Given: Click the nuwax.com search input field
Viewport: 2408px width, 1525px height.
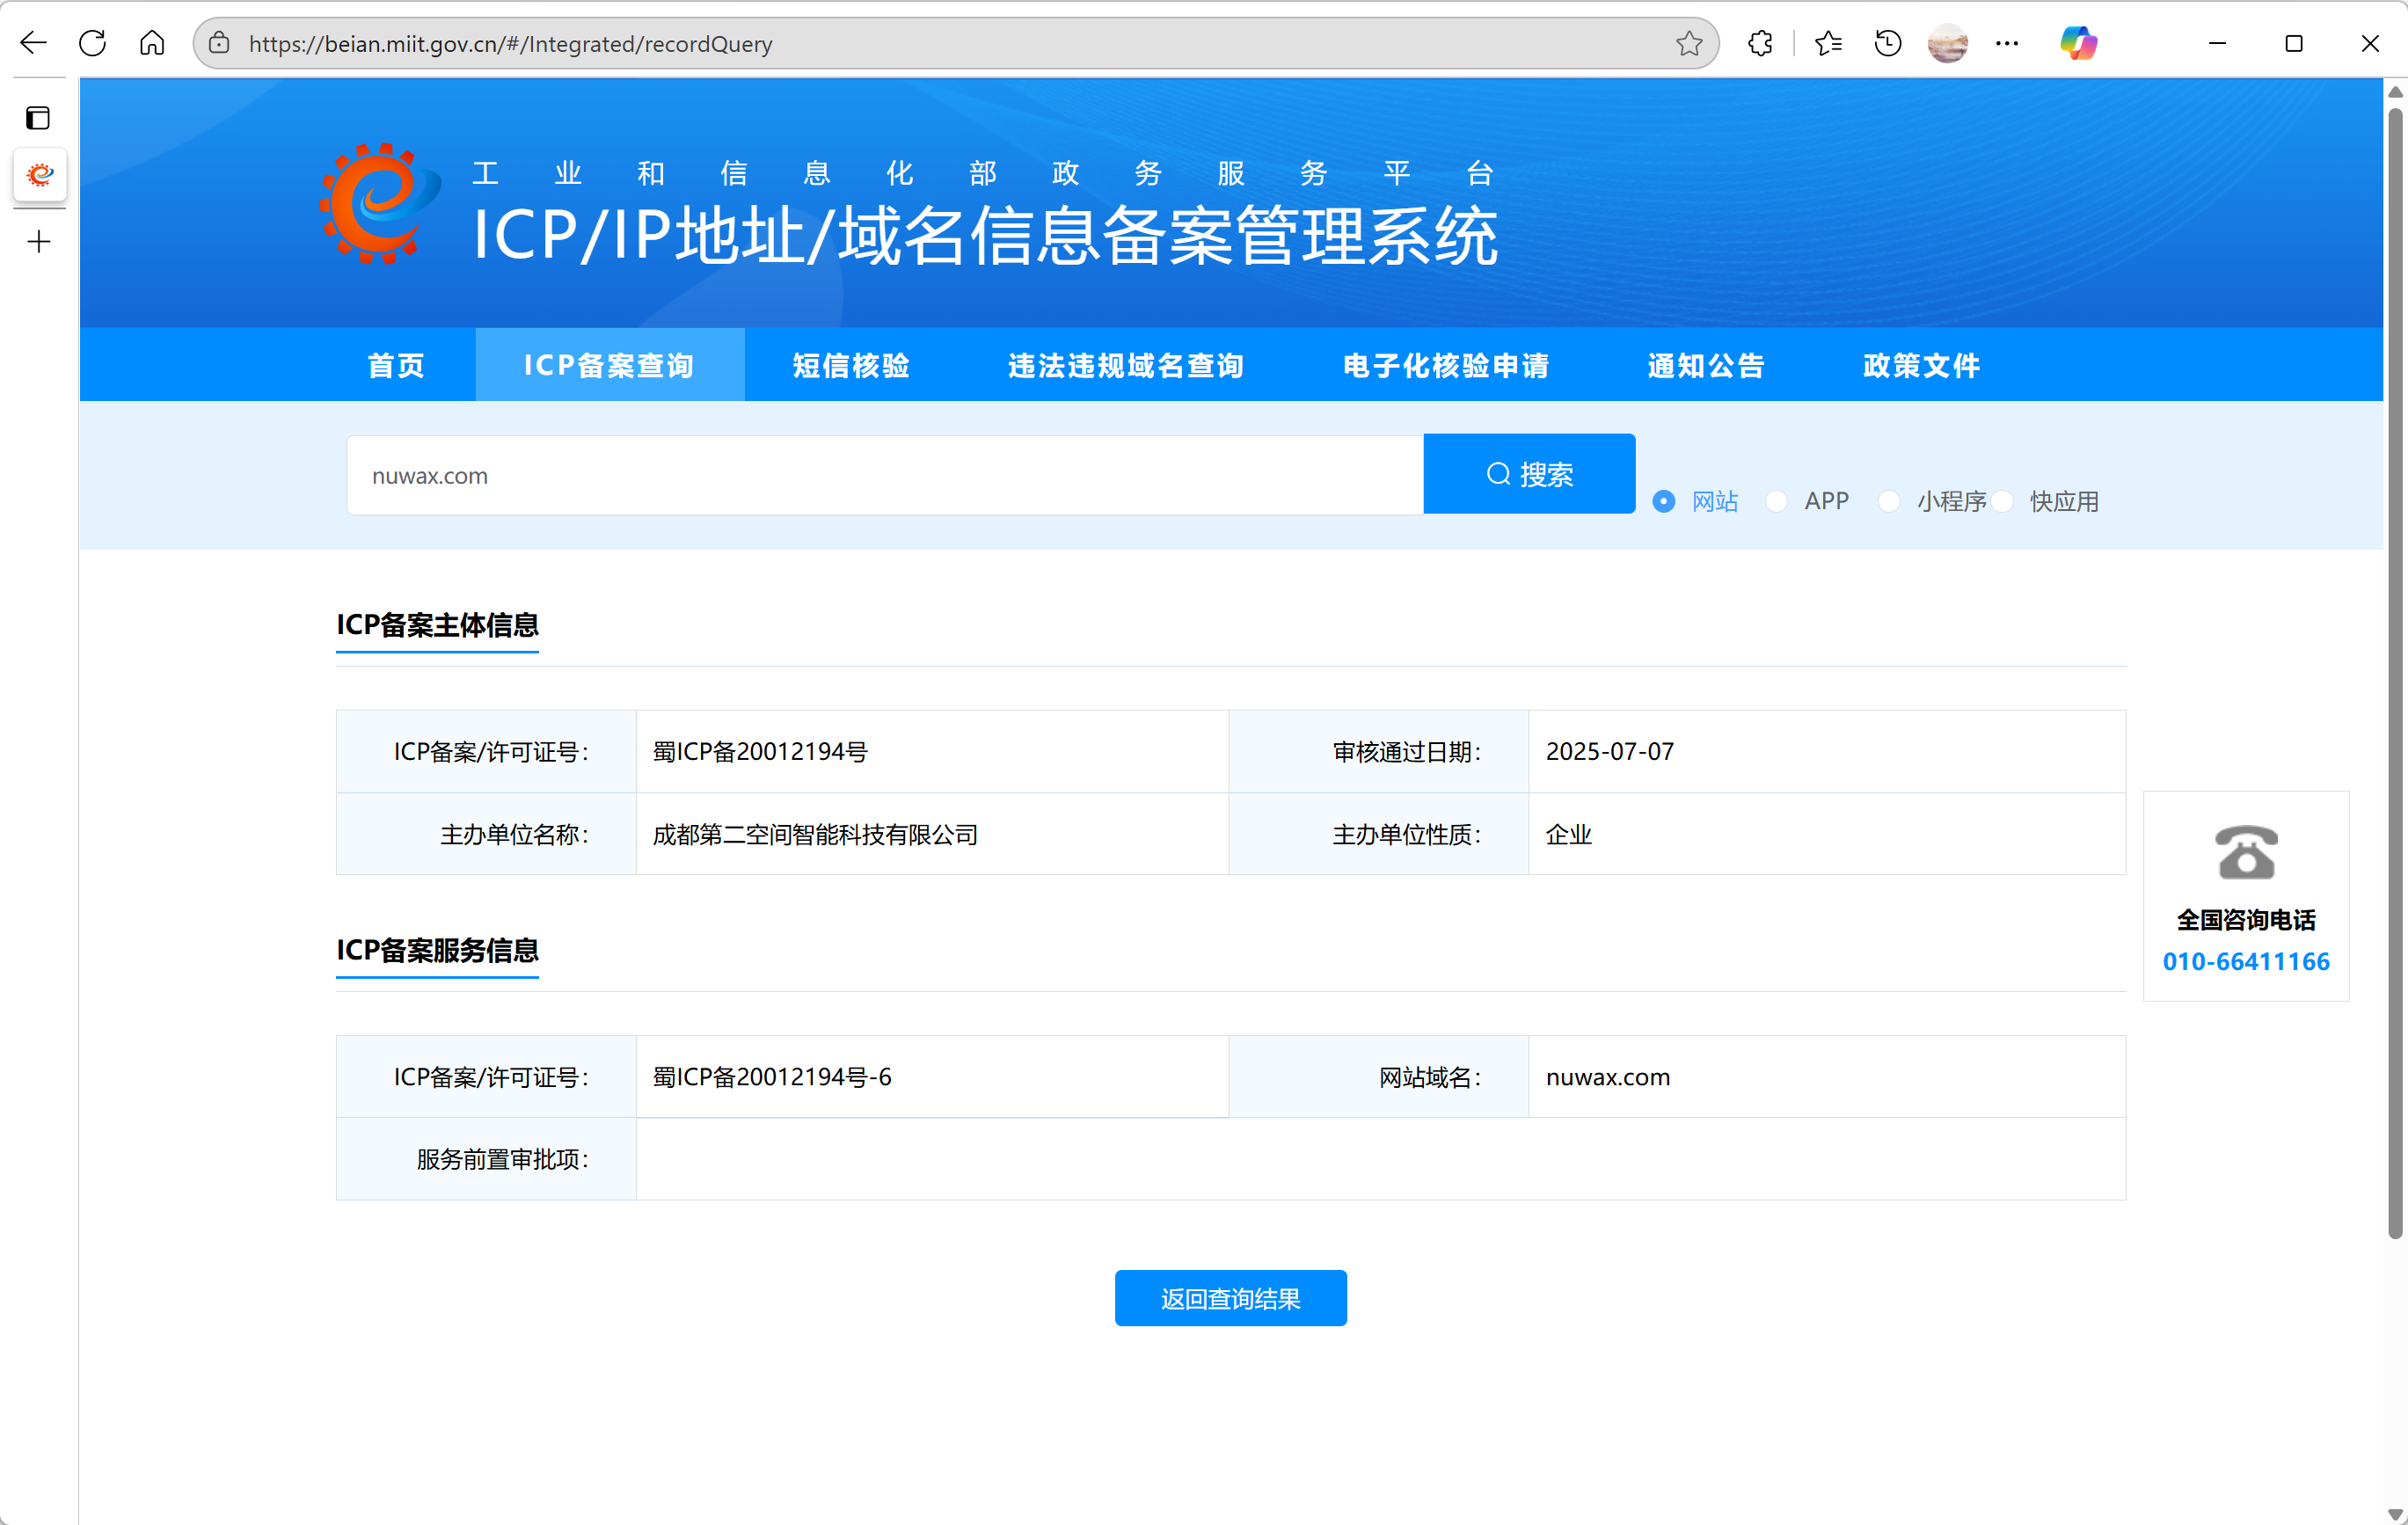Looking at the screenshot, I should (x=884, y=475).
